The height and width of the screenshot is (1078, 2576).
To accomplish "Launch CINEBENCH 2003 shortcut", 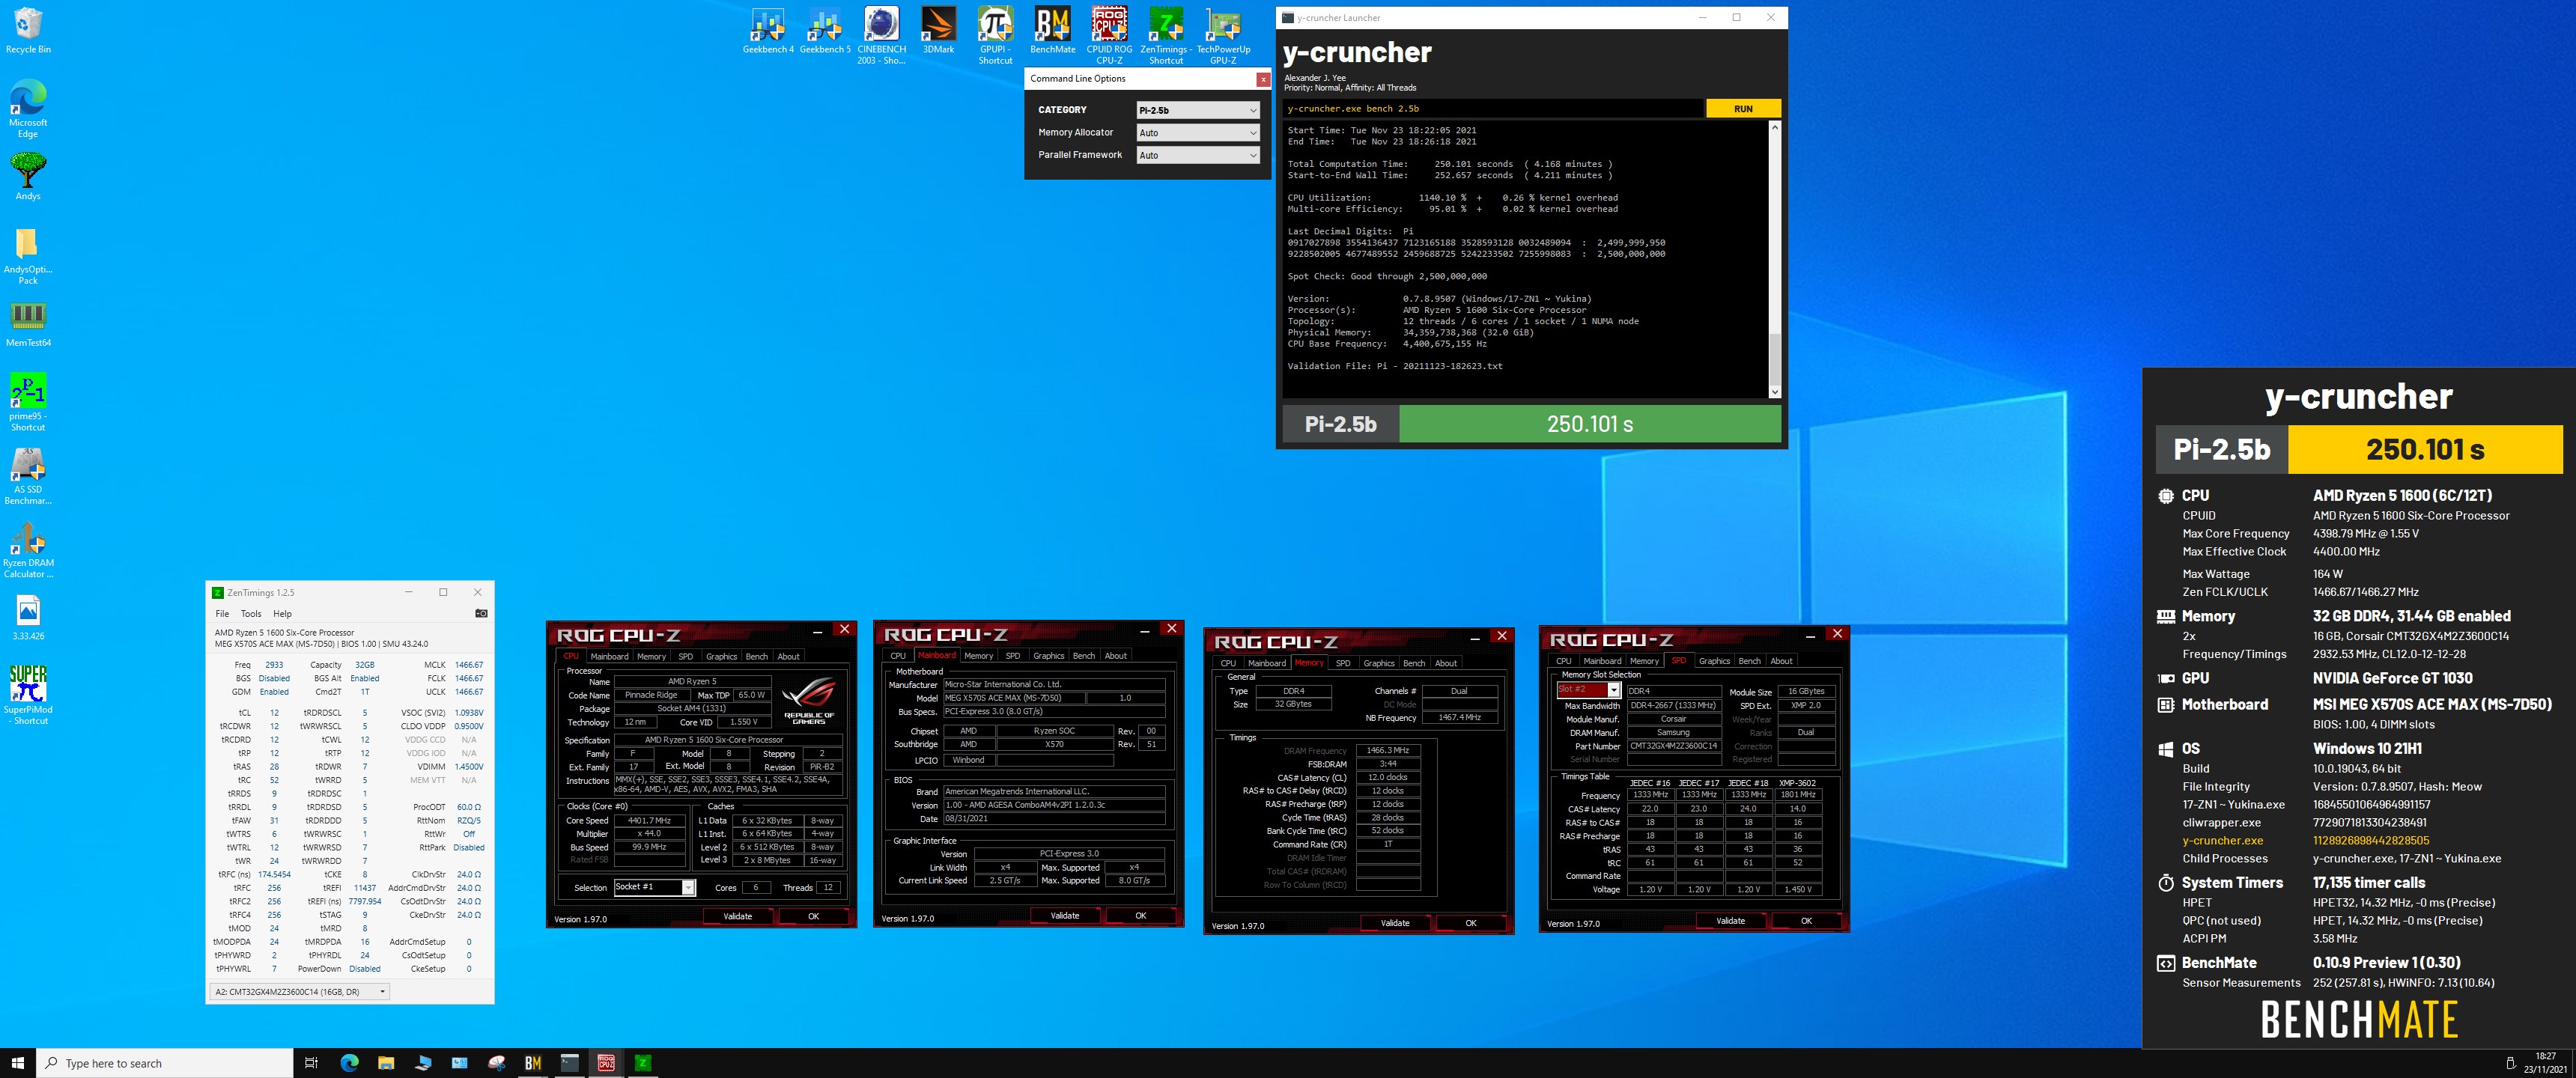I will [x=881, y=35].
